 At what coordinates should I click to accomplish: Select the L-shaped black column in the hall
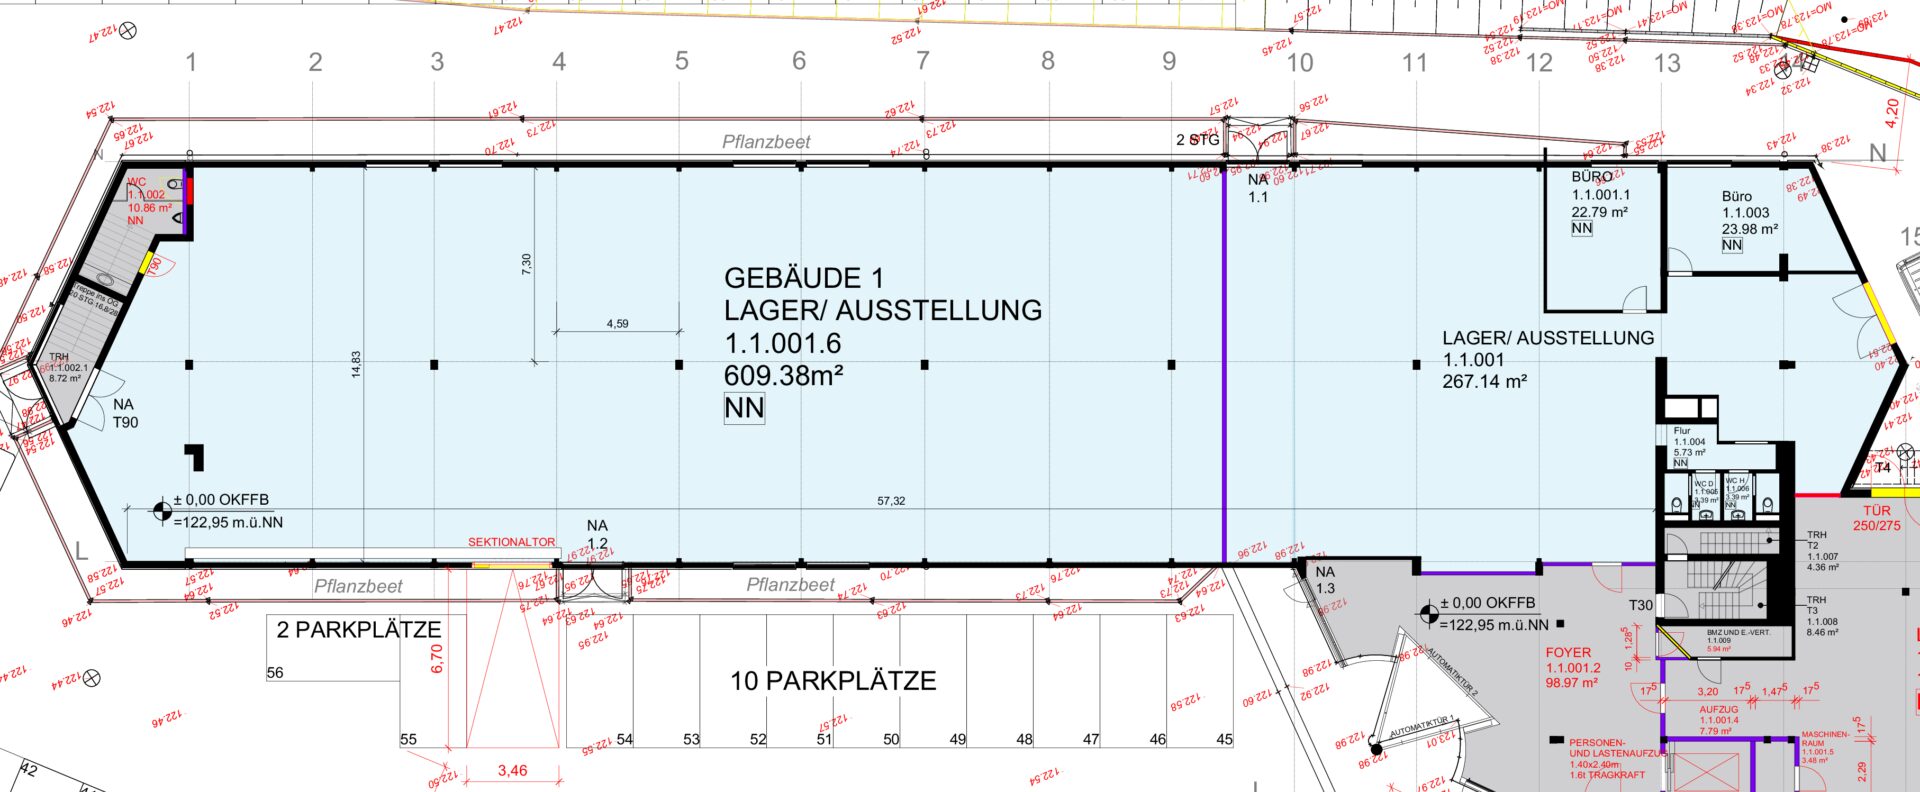[x=195, y=456]
